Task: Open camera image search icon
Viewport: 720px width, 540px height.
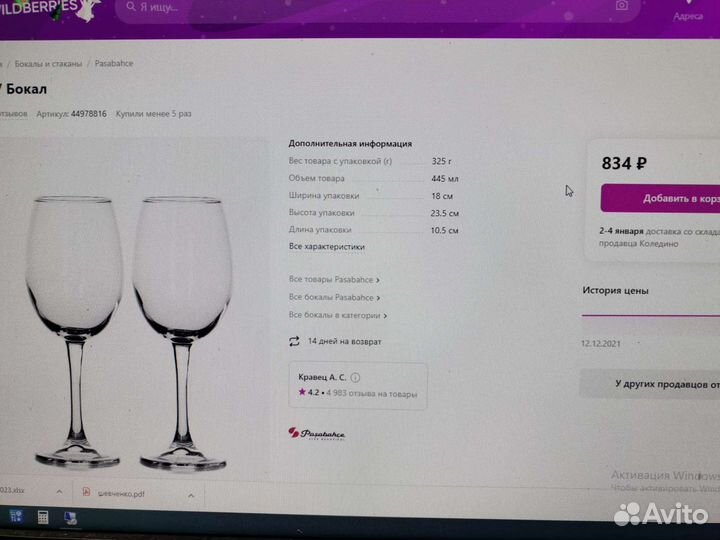Action: (622, 5)
